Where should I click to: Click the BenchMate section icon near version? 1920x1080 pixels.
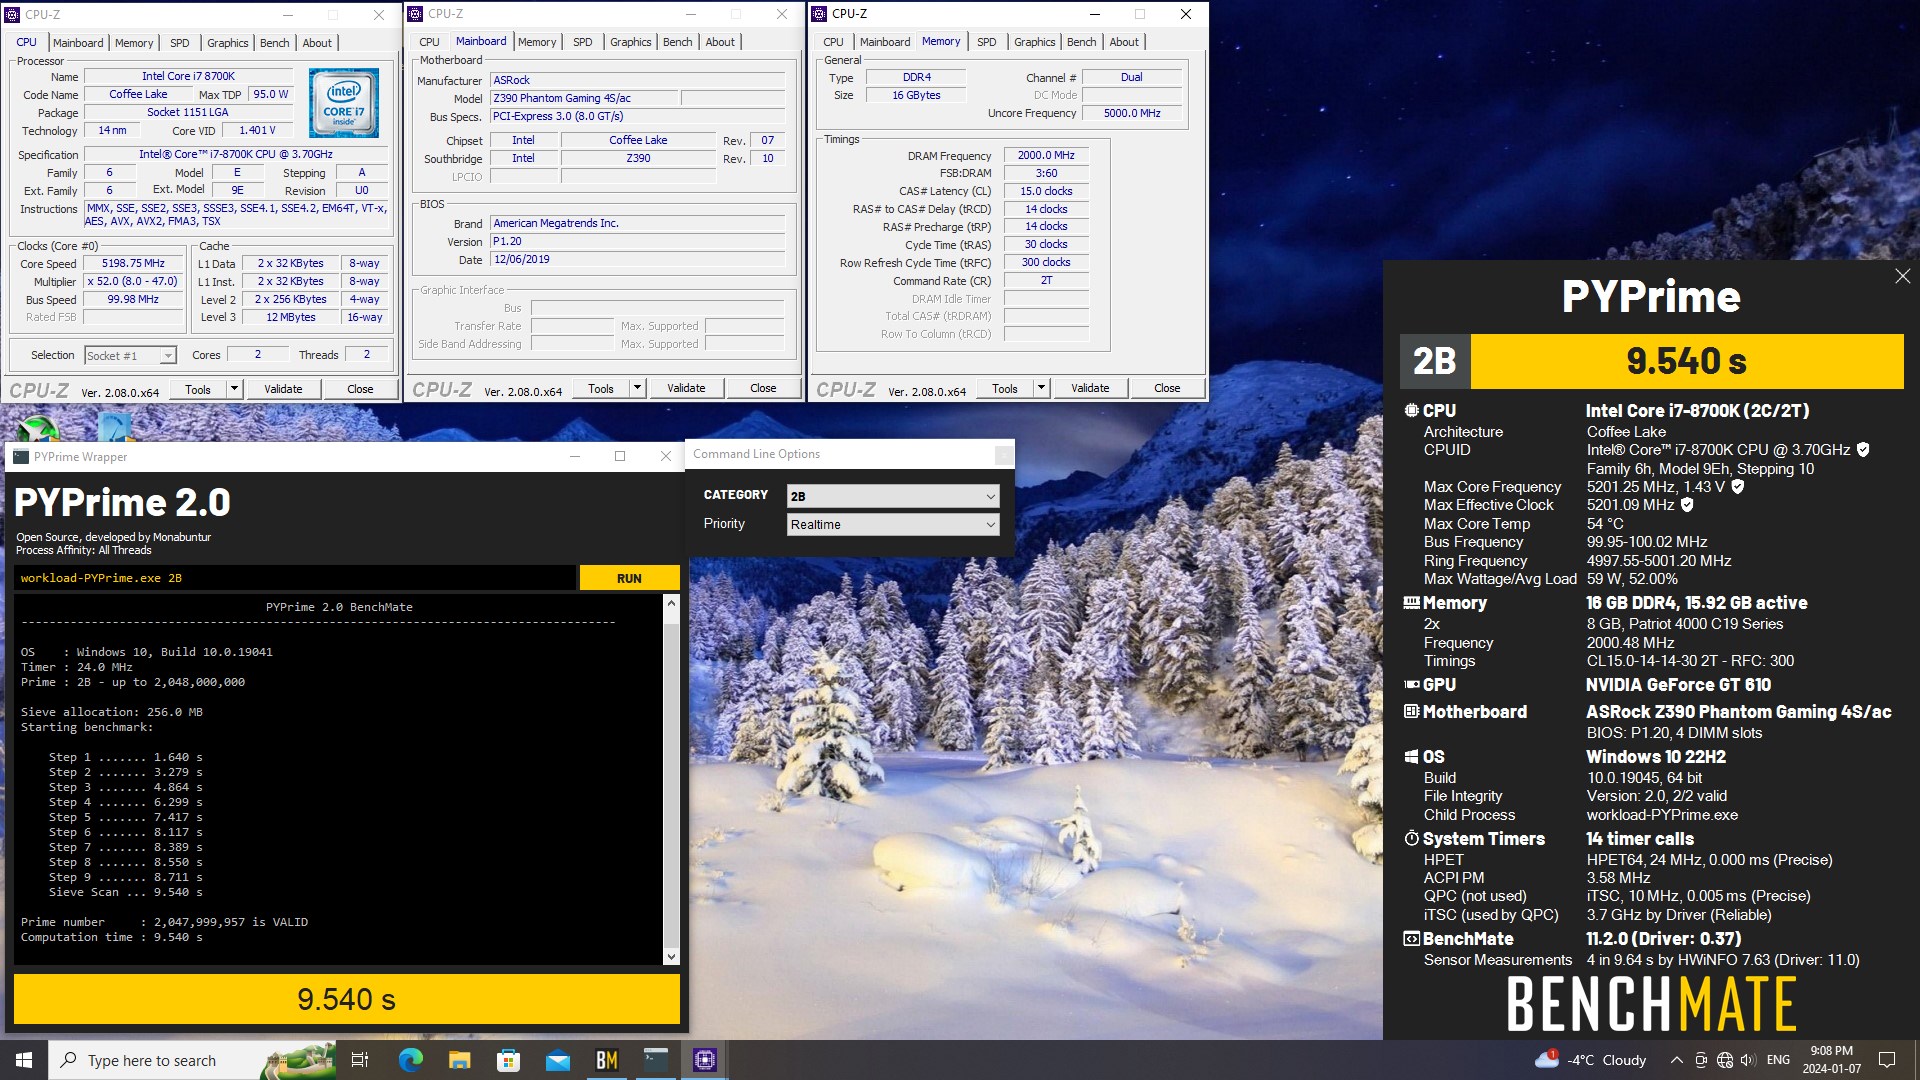(x=1411, y=939)
